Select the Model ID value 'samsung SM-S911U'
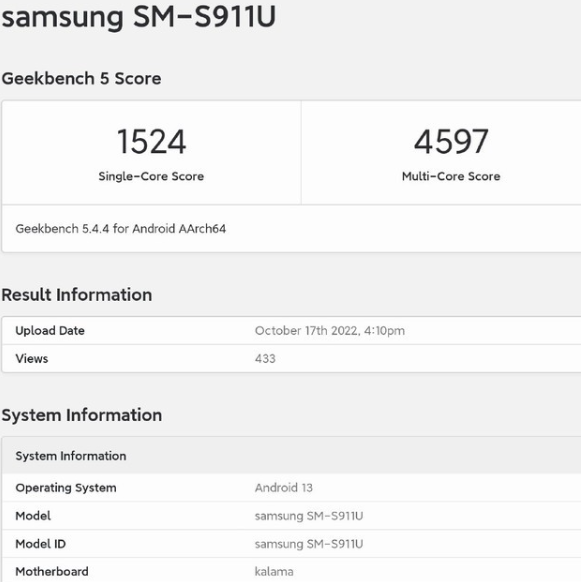The image size is (581, 582). 309,544
